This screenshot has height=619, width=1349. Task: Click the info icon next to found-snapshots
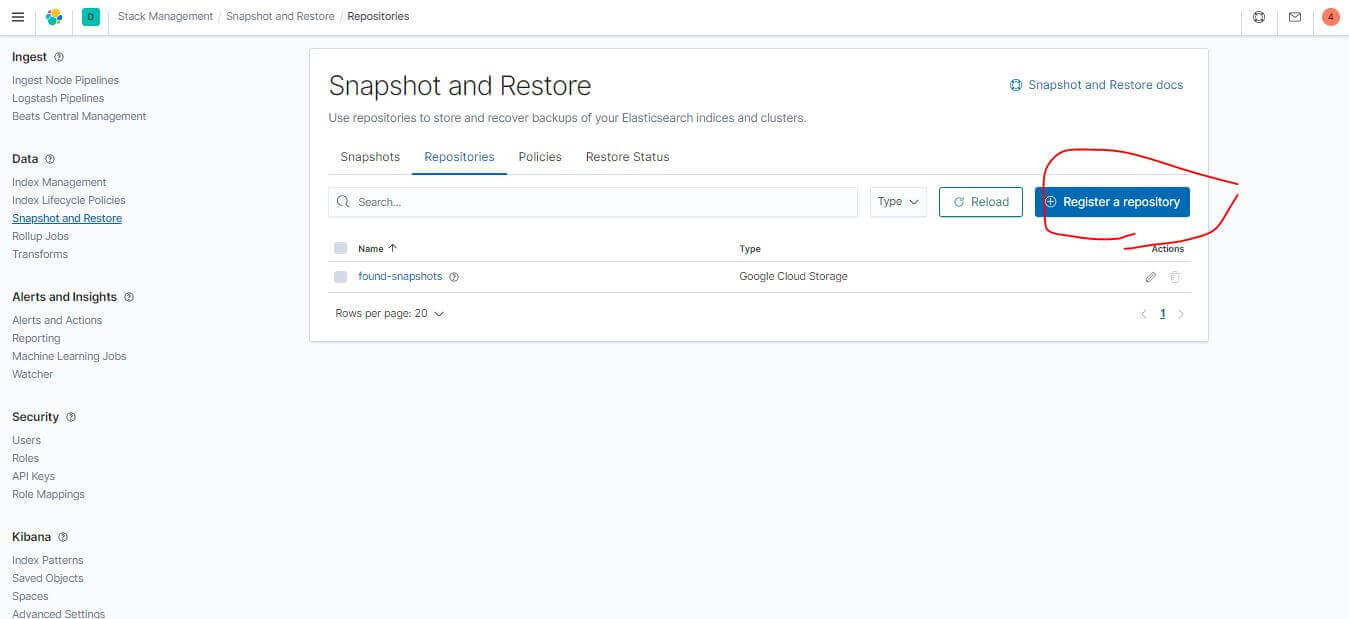click(x=454, y=276)
